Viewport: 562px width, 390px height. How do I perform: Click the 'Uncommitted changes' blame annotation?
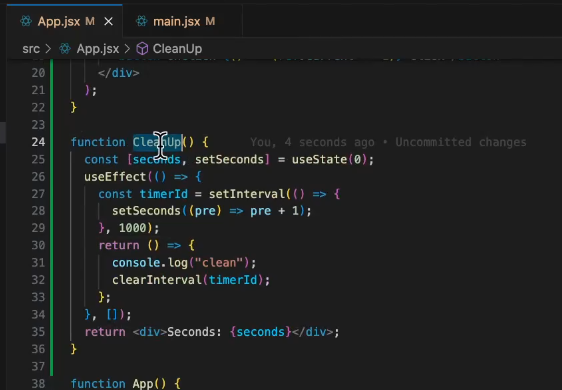(461, 142)
